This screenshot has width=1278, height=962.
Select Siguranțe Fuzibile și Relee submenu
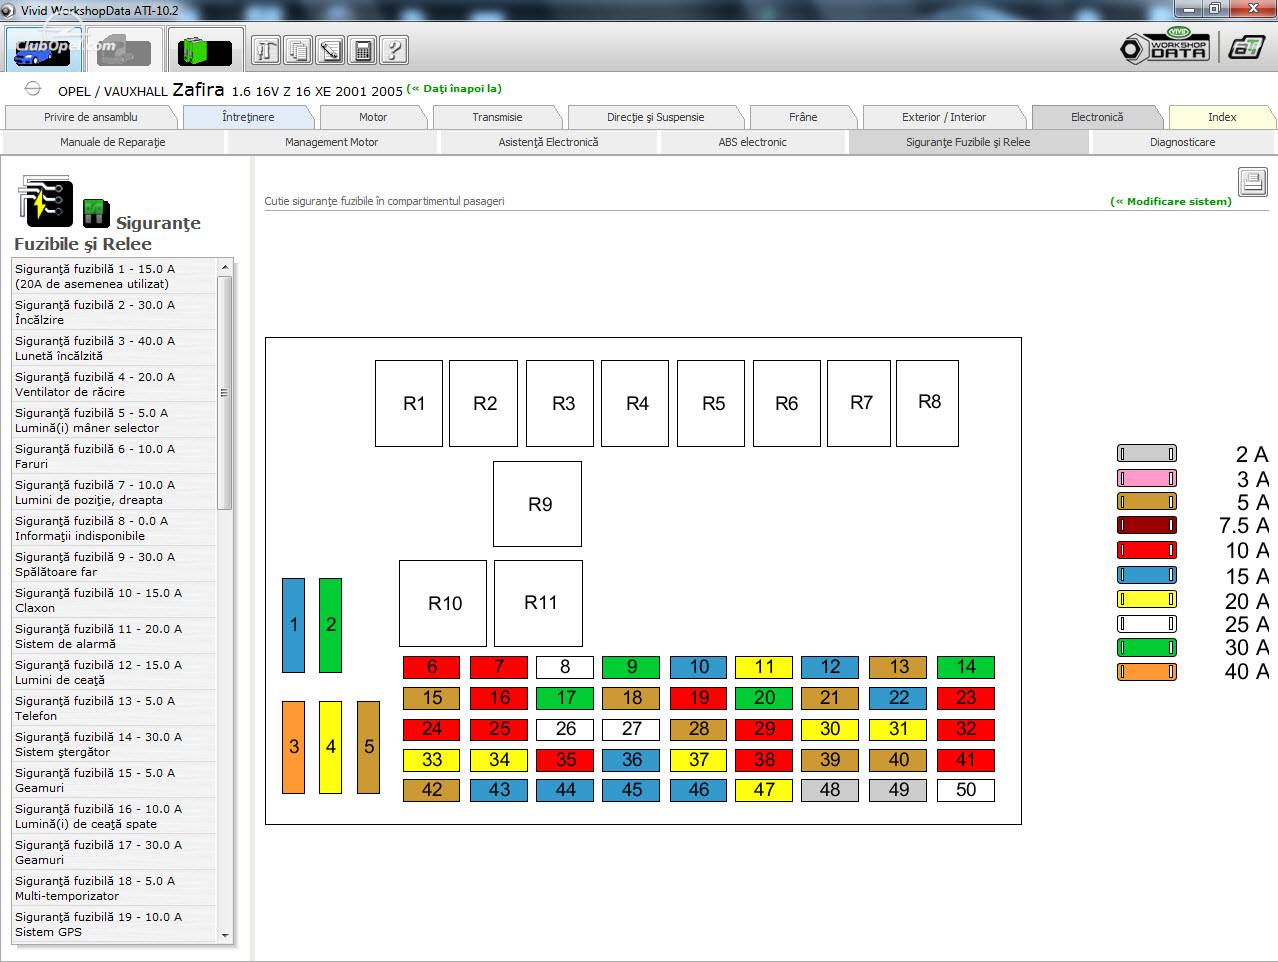968,142
